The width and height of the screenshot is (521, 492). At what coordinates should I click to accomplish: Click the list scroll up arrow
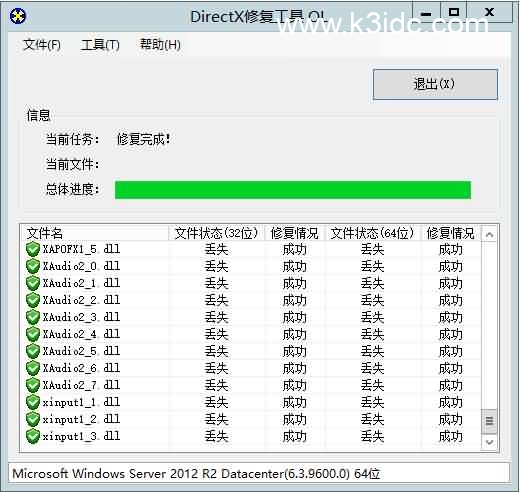(489, 235)
